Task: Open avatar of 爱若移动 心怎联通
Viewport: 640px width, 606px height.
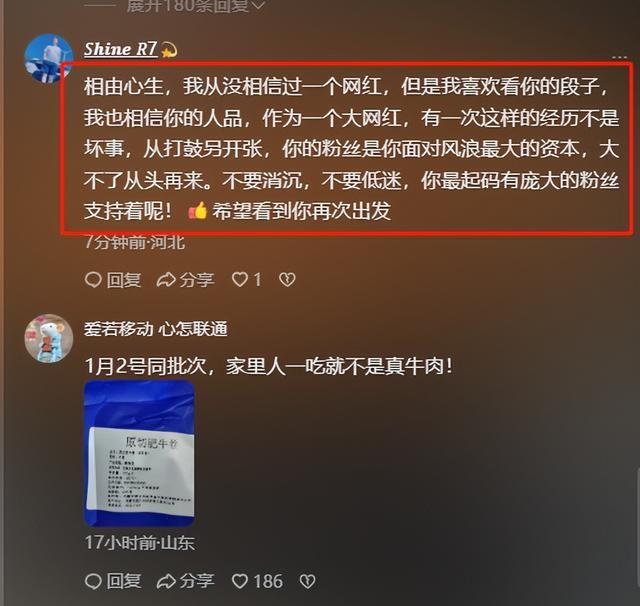Action: 49,338
